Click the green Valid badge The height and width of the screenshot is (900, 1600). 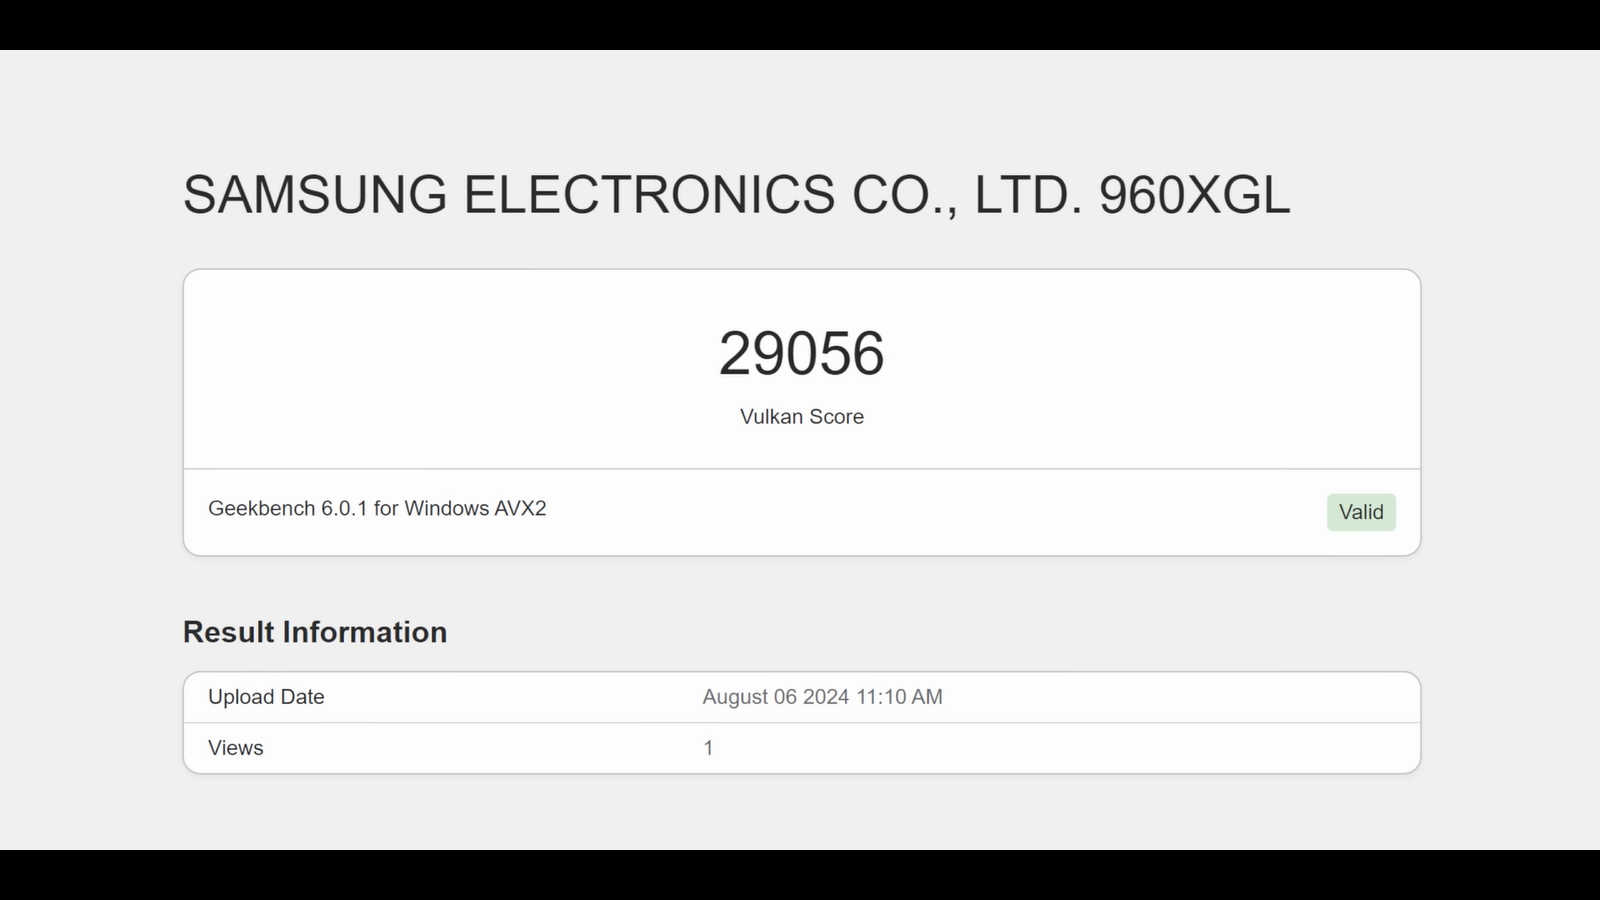[1361, 512]
